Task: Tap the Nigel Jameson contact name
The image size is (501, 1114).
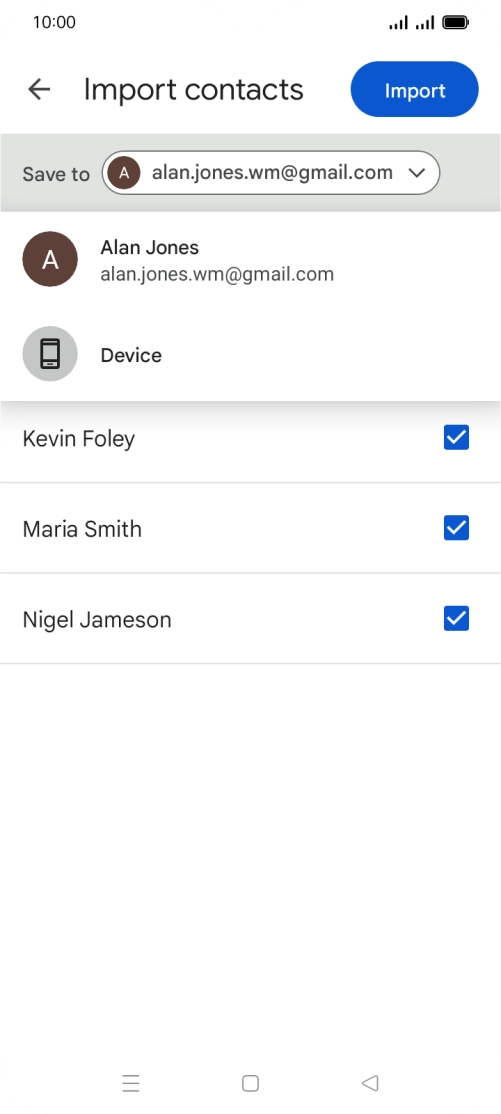Action: click(97, 620)
